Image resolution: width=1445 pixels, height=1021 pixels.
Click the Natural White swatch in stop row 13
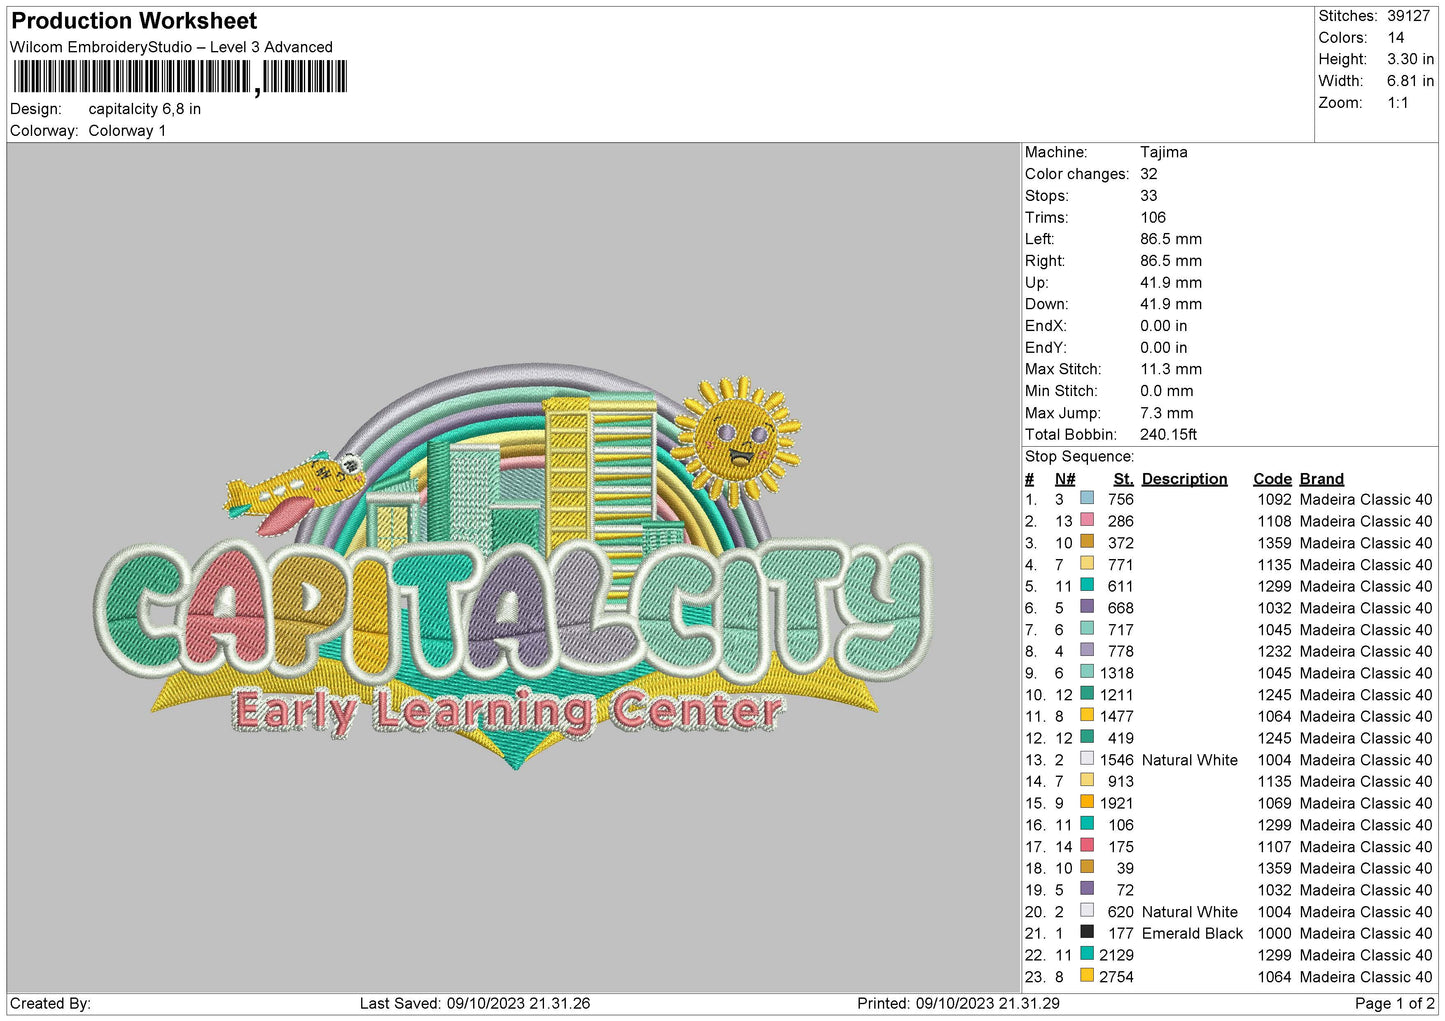click(1087, 758)
